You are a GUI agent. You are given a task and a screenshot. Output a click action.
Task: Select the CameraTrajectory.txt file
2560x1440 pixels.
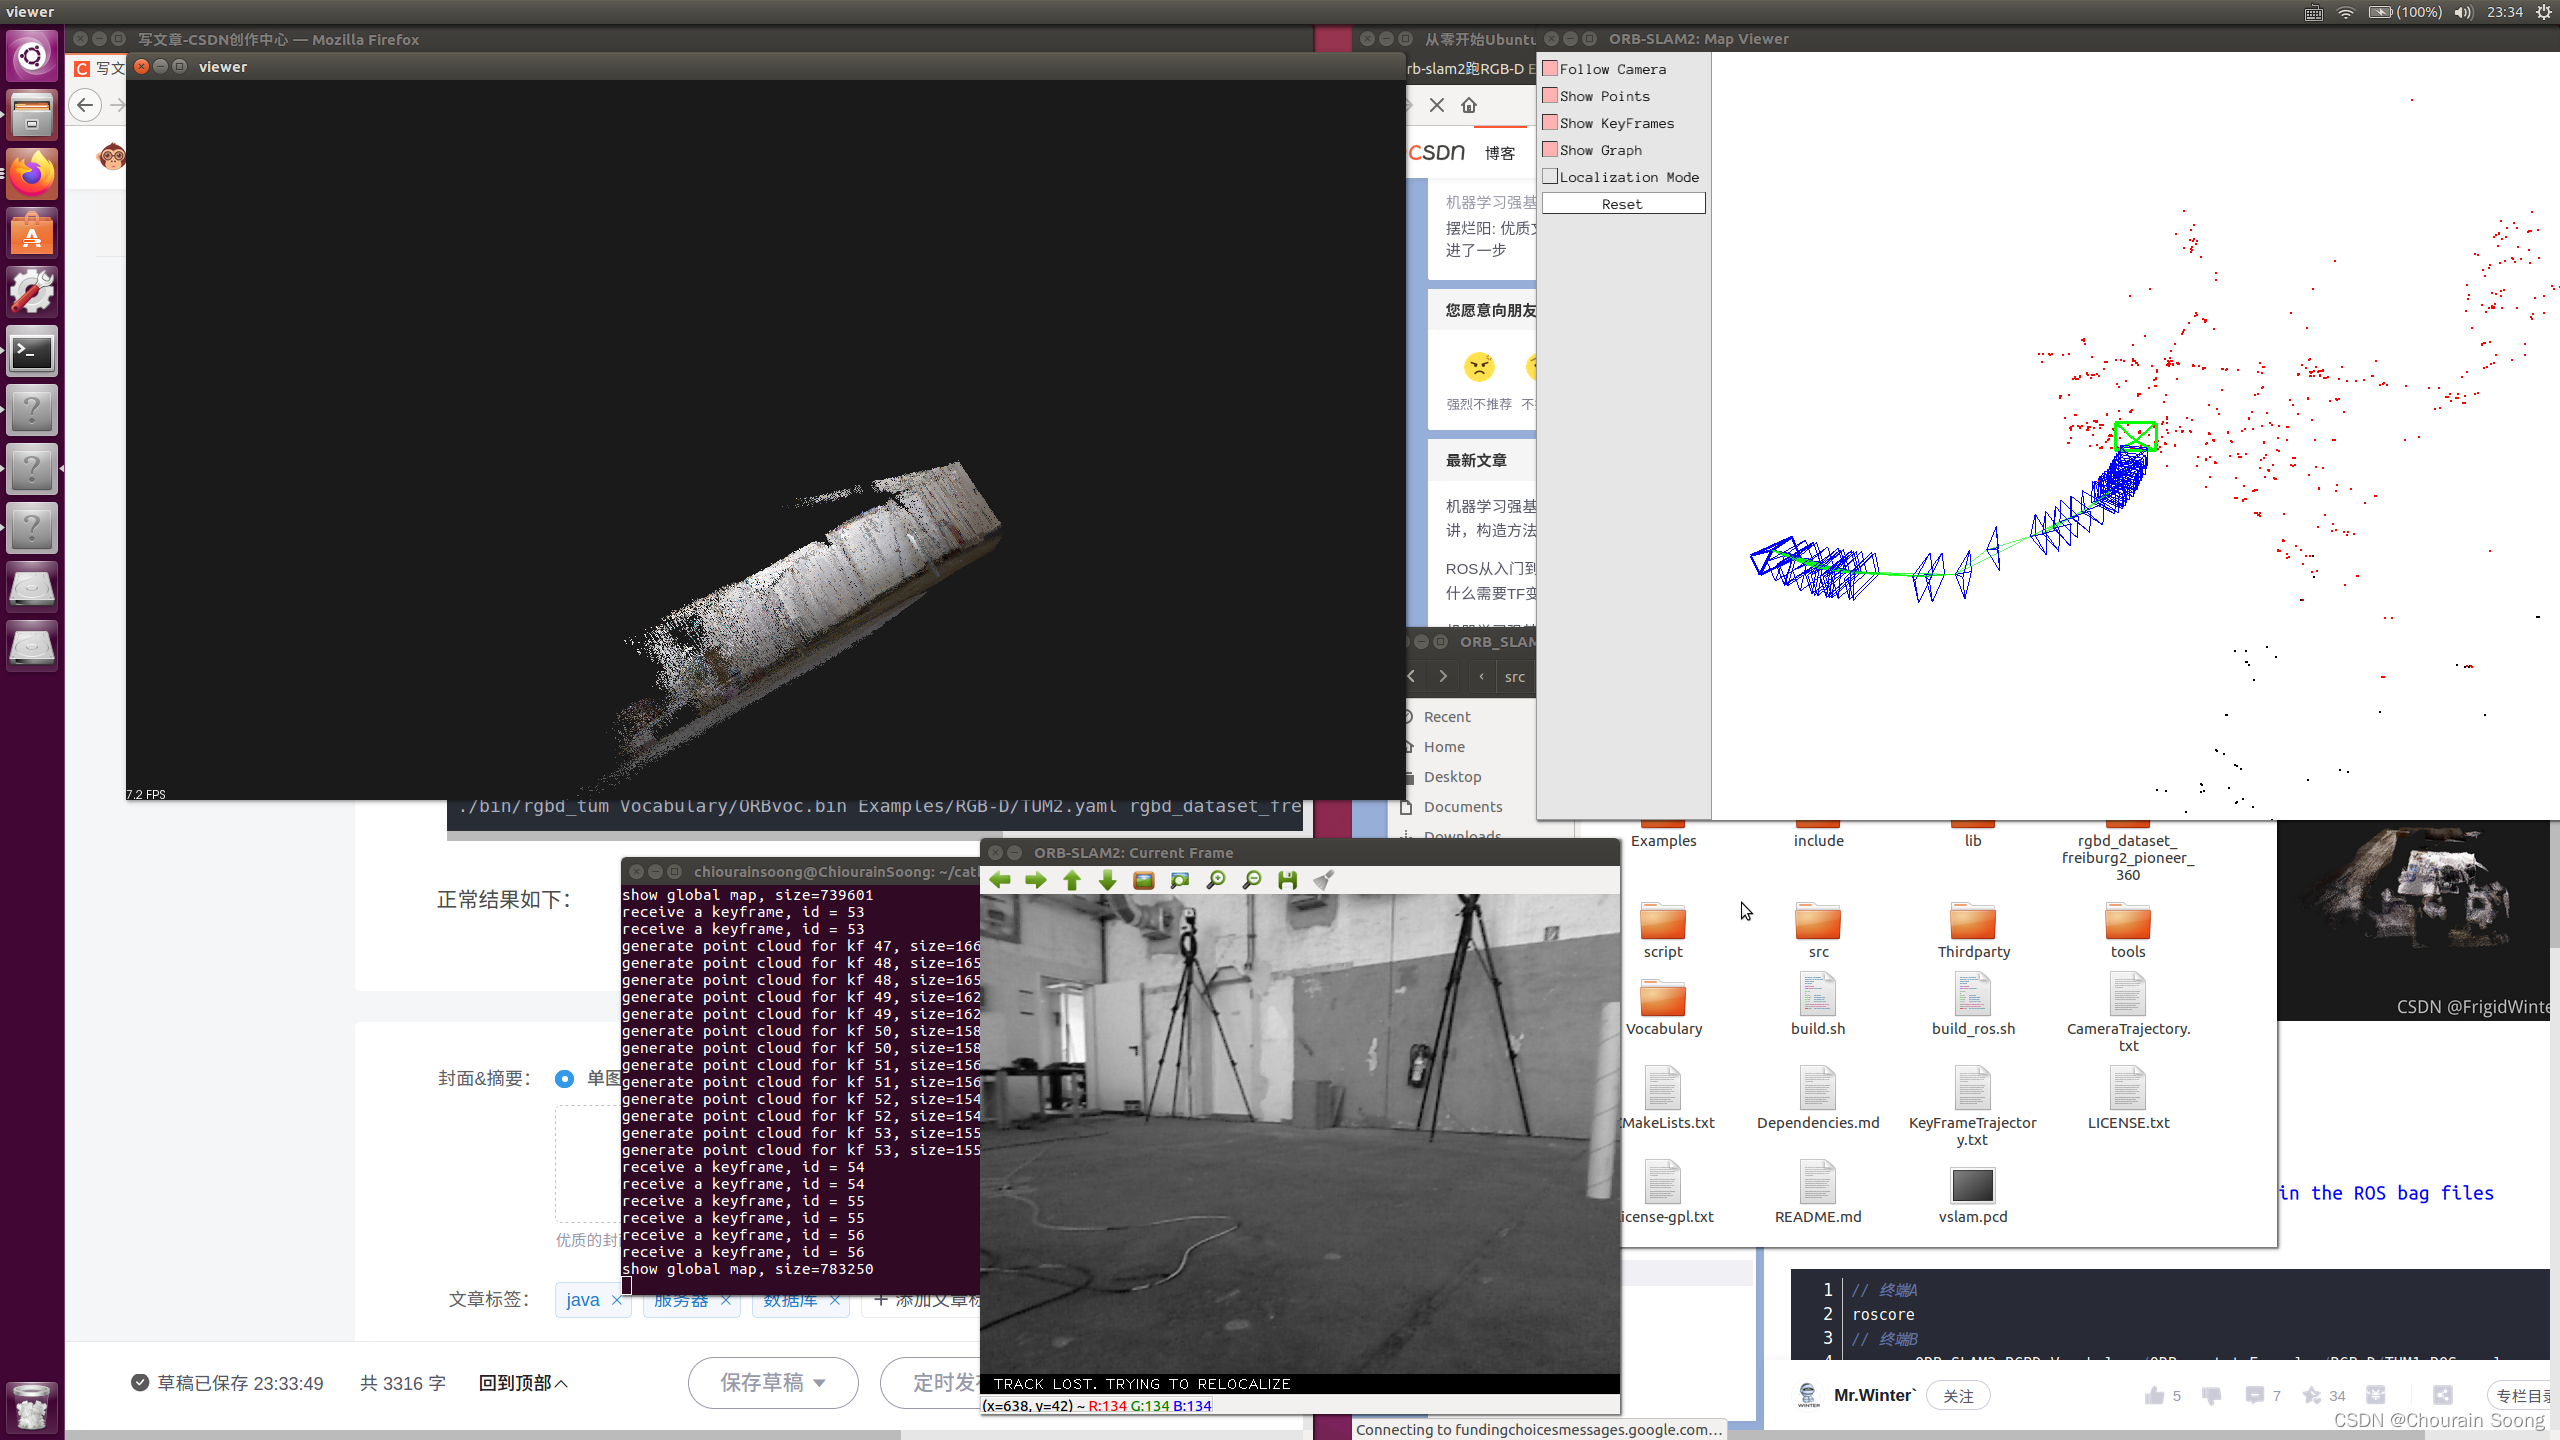coord(2128,1013)
